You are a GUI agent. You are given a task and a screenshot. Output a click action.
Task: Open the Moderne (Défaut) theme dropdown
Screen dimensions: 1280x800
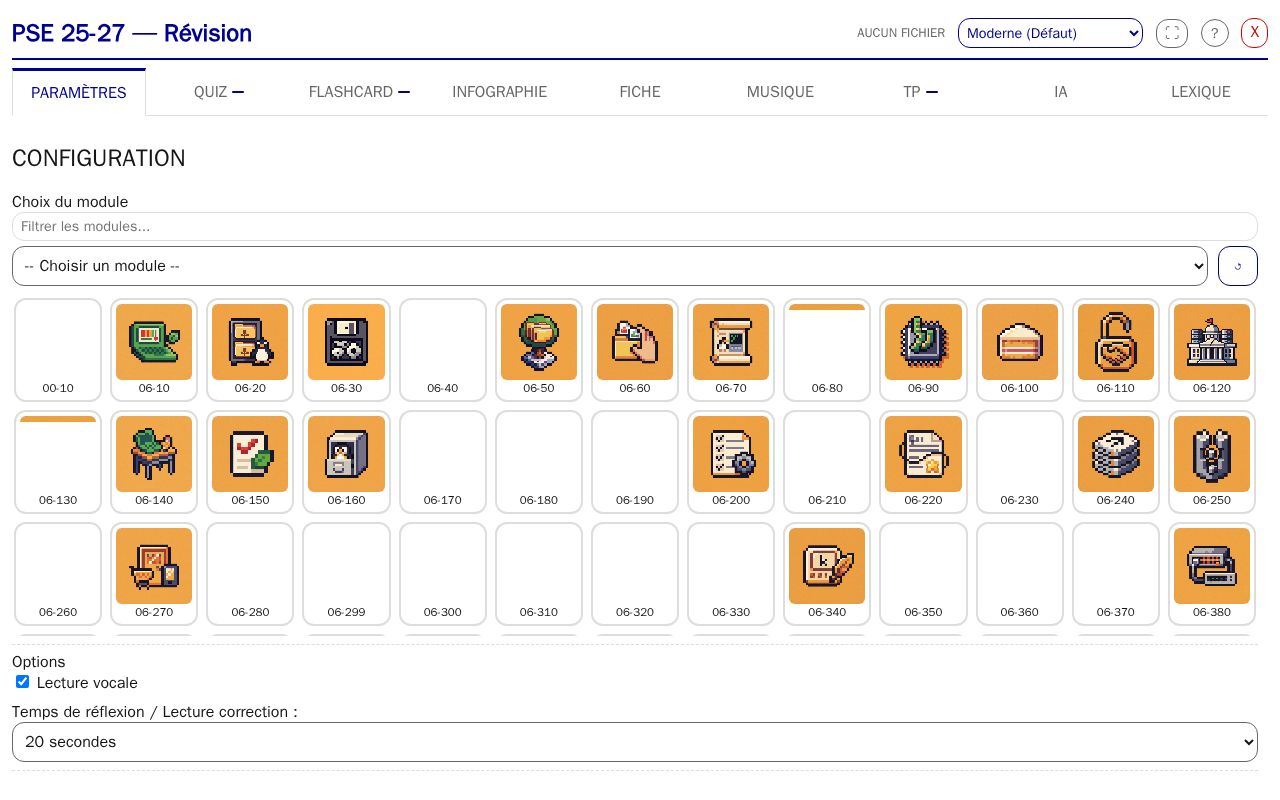coord(1050,33)
